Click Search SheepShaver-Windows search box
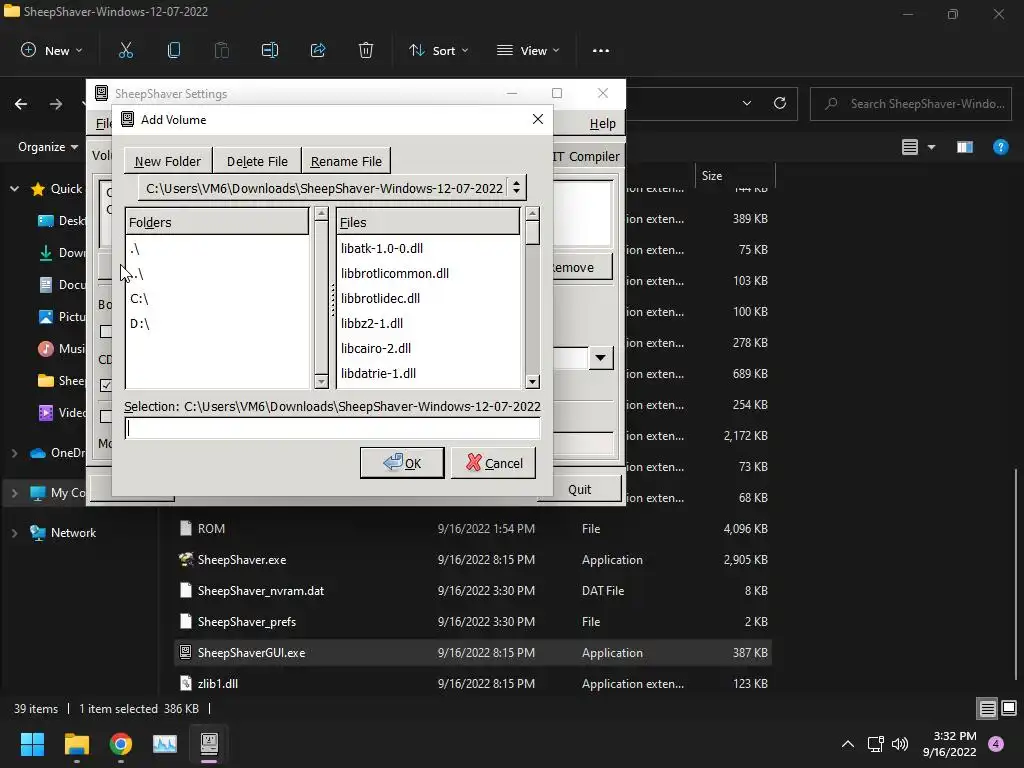This screenshot has width=1024, height=768. (x=911, y=104)
